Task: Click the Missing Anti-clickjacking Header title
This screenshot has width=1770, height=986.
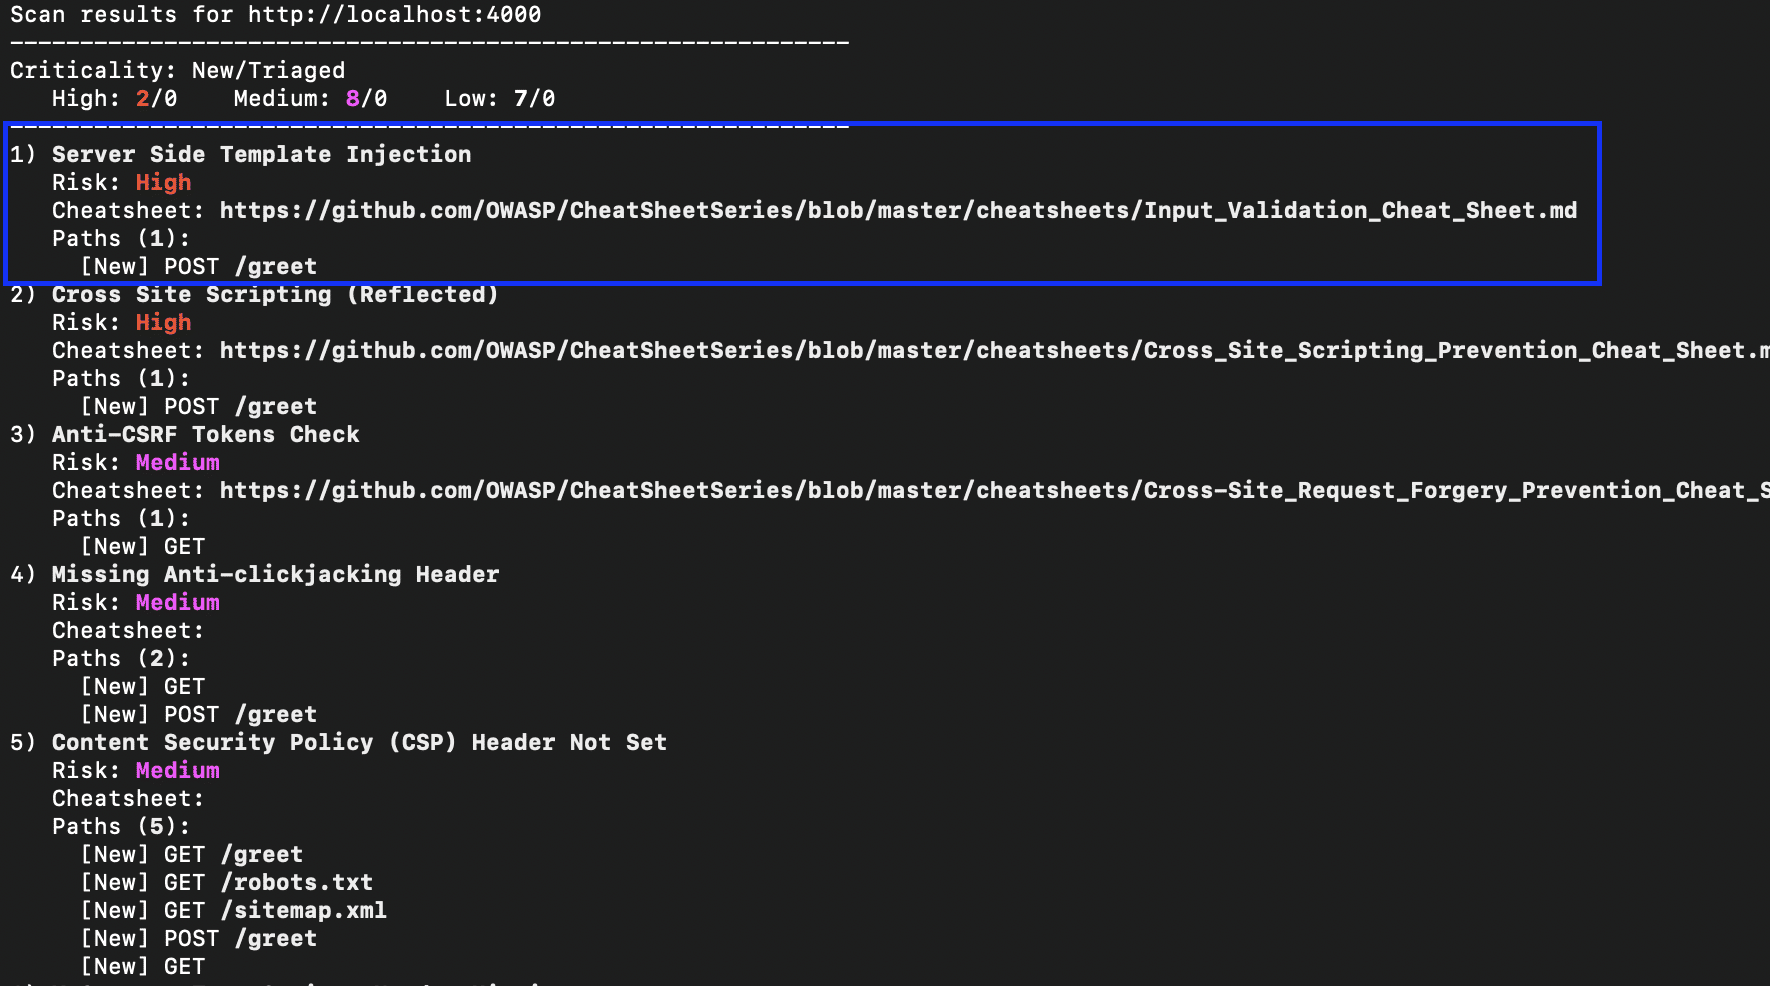Action: pyautogui.click(x=275, y=574)
